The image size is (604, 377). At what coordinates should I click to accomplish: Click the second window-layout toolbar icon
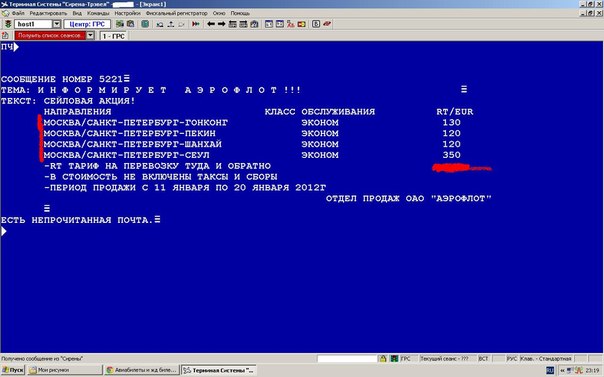(x=280, y=24)
